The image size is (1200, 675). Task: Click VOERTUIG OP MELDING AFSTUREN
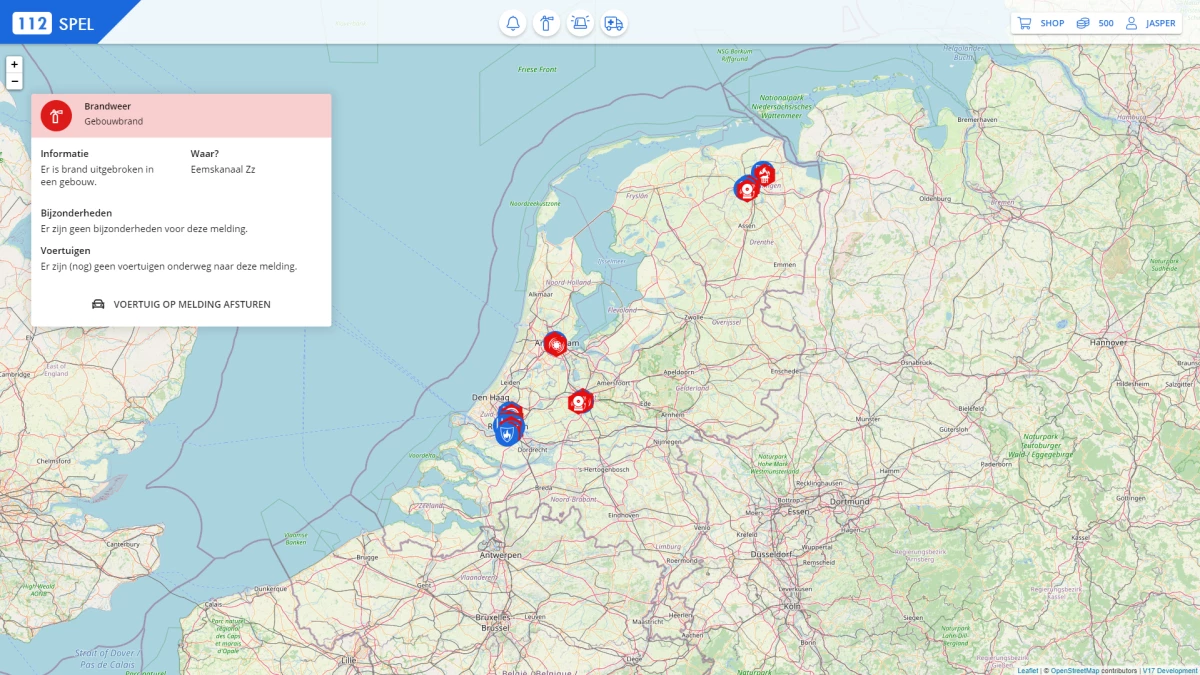point(180,303)
